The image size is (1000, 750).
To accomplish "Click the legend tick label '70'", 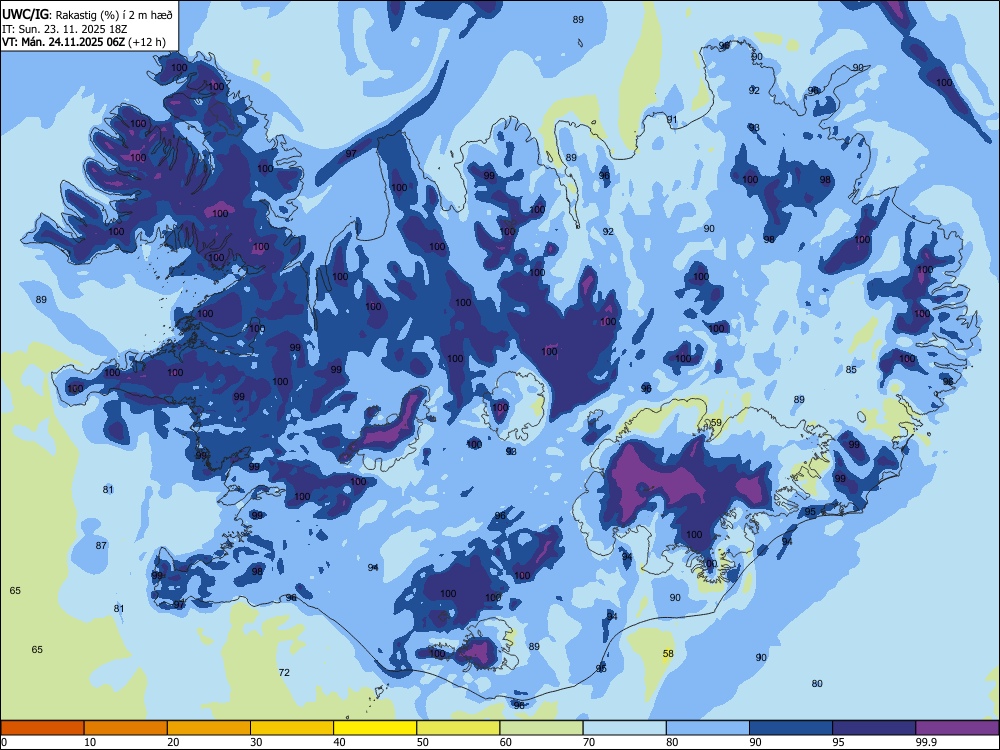I will point(589,742).
